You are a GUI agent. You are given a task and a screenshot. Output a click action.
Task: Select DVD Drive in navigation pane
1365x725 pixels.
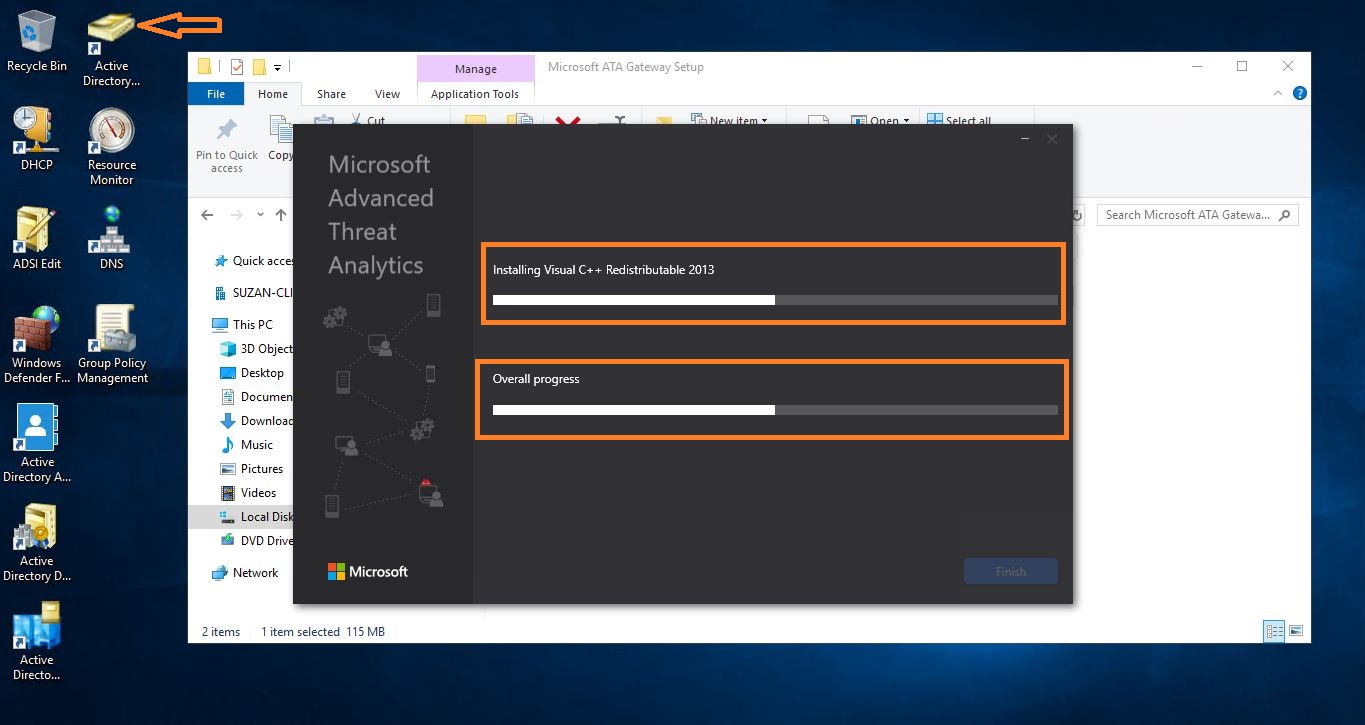(256, 541)
